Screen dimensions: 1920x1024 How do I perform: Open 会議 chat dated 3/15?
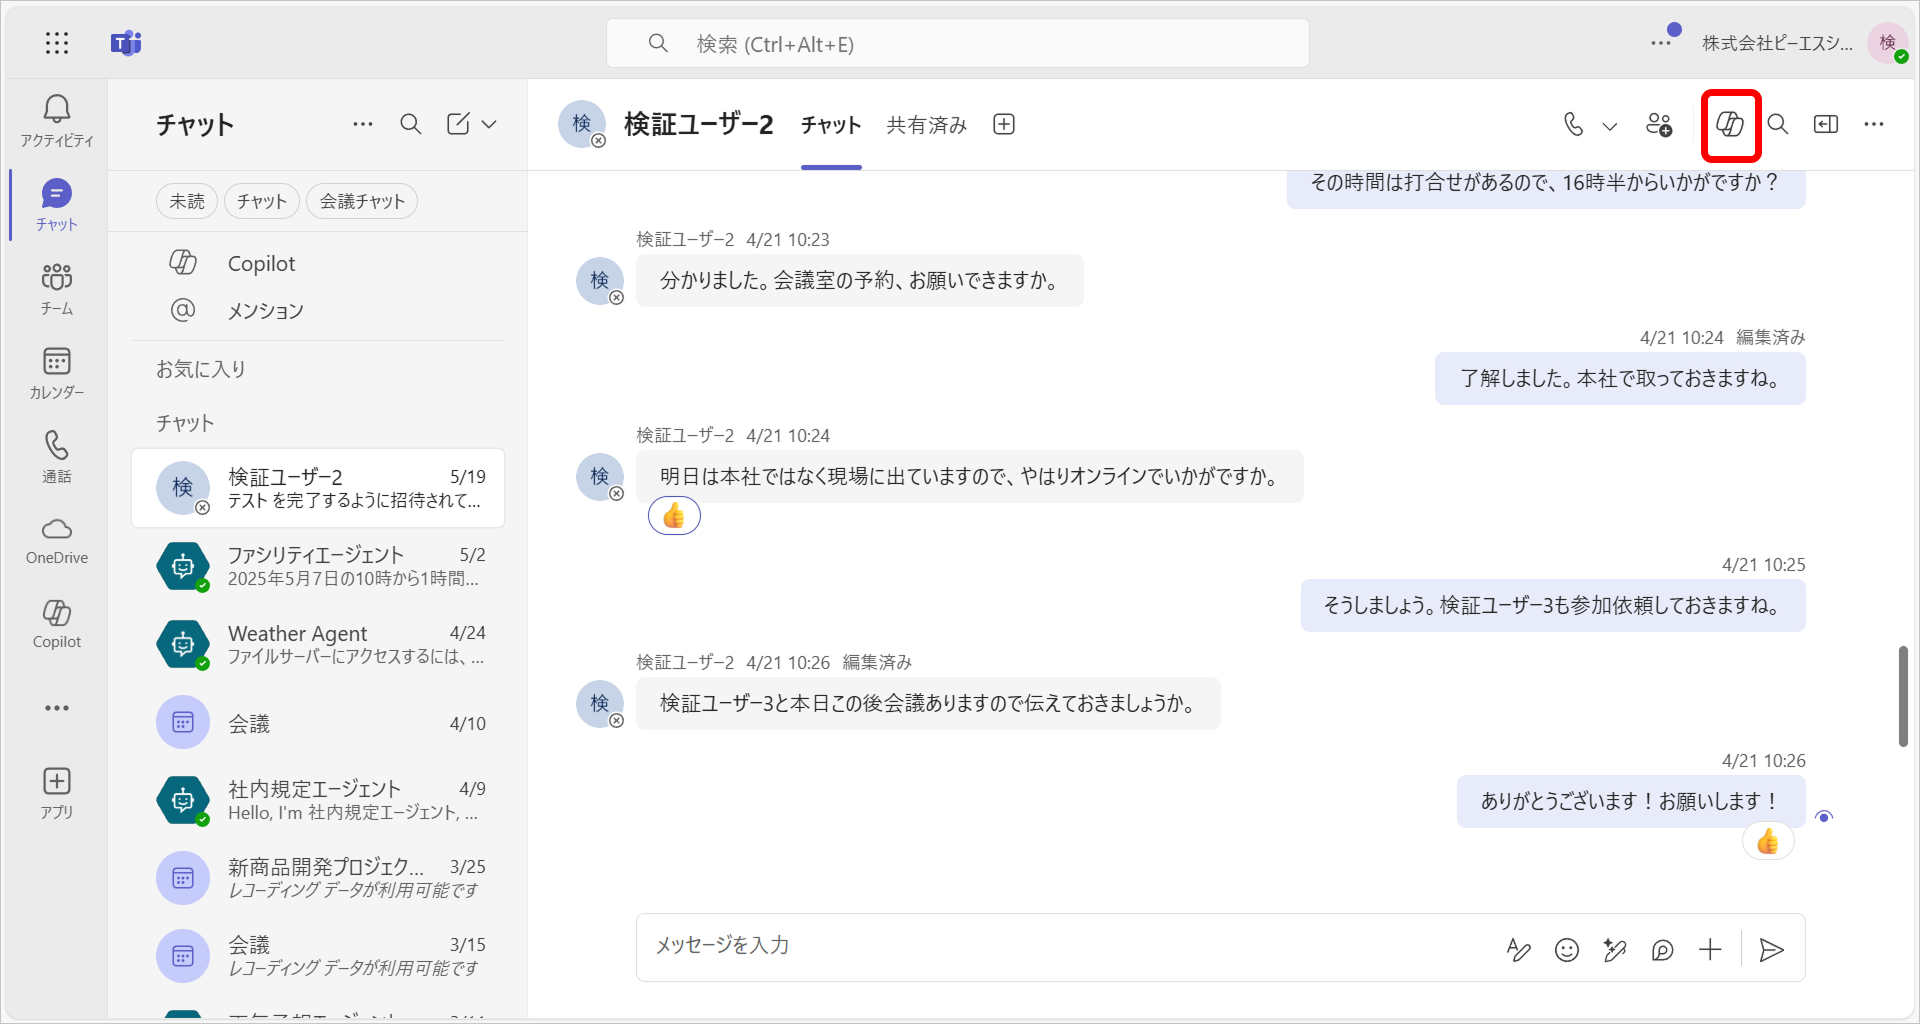[318, 956]
